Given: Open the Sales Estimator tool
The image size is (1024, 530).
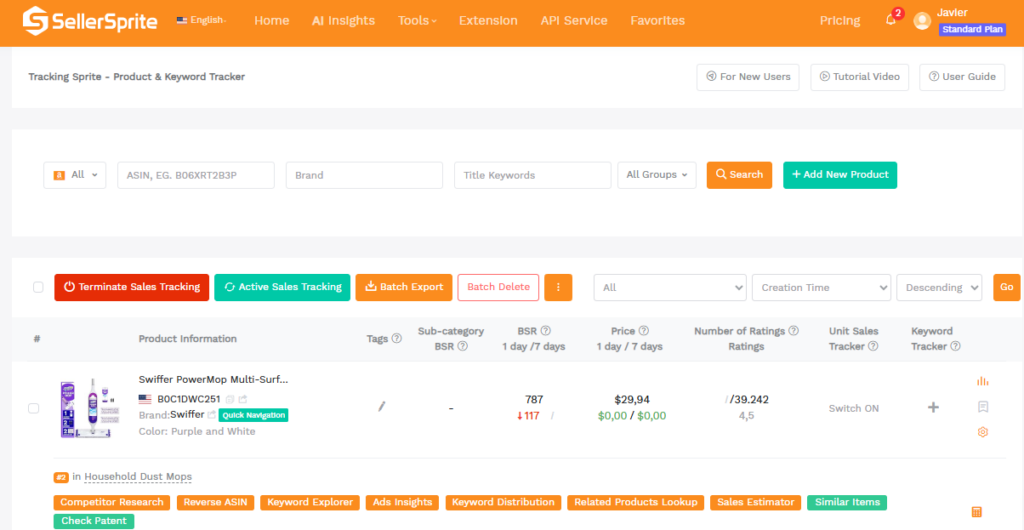Looking at the screenshot, I should click(756, 503).
